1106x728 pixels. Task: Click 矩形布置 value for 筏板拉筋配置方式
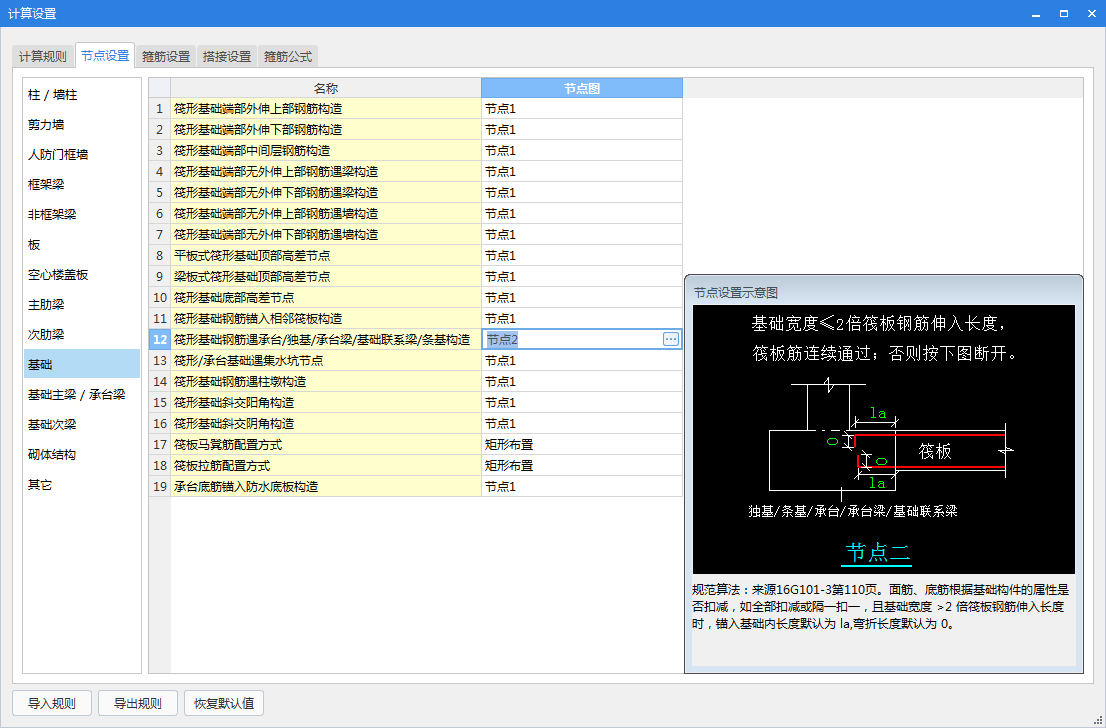pos(582,466)
